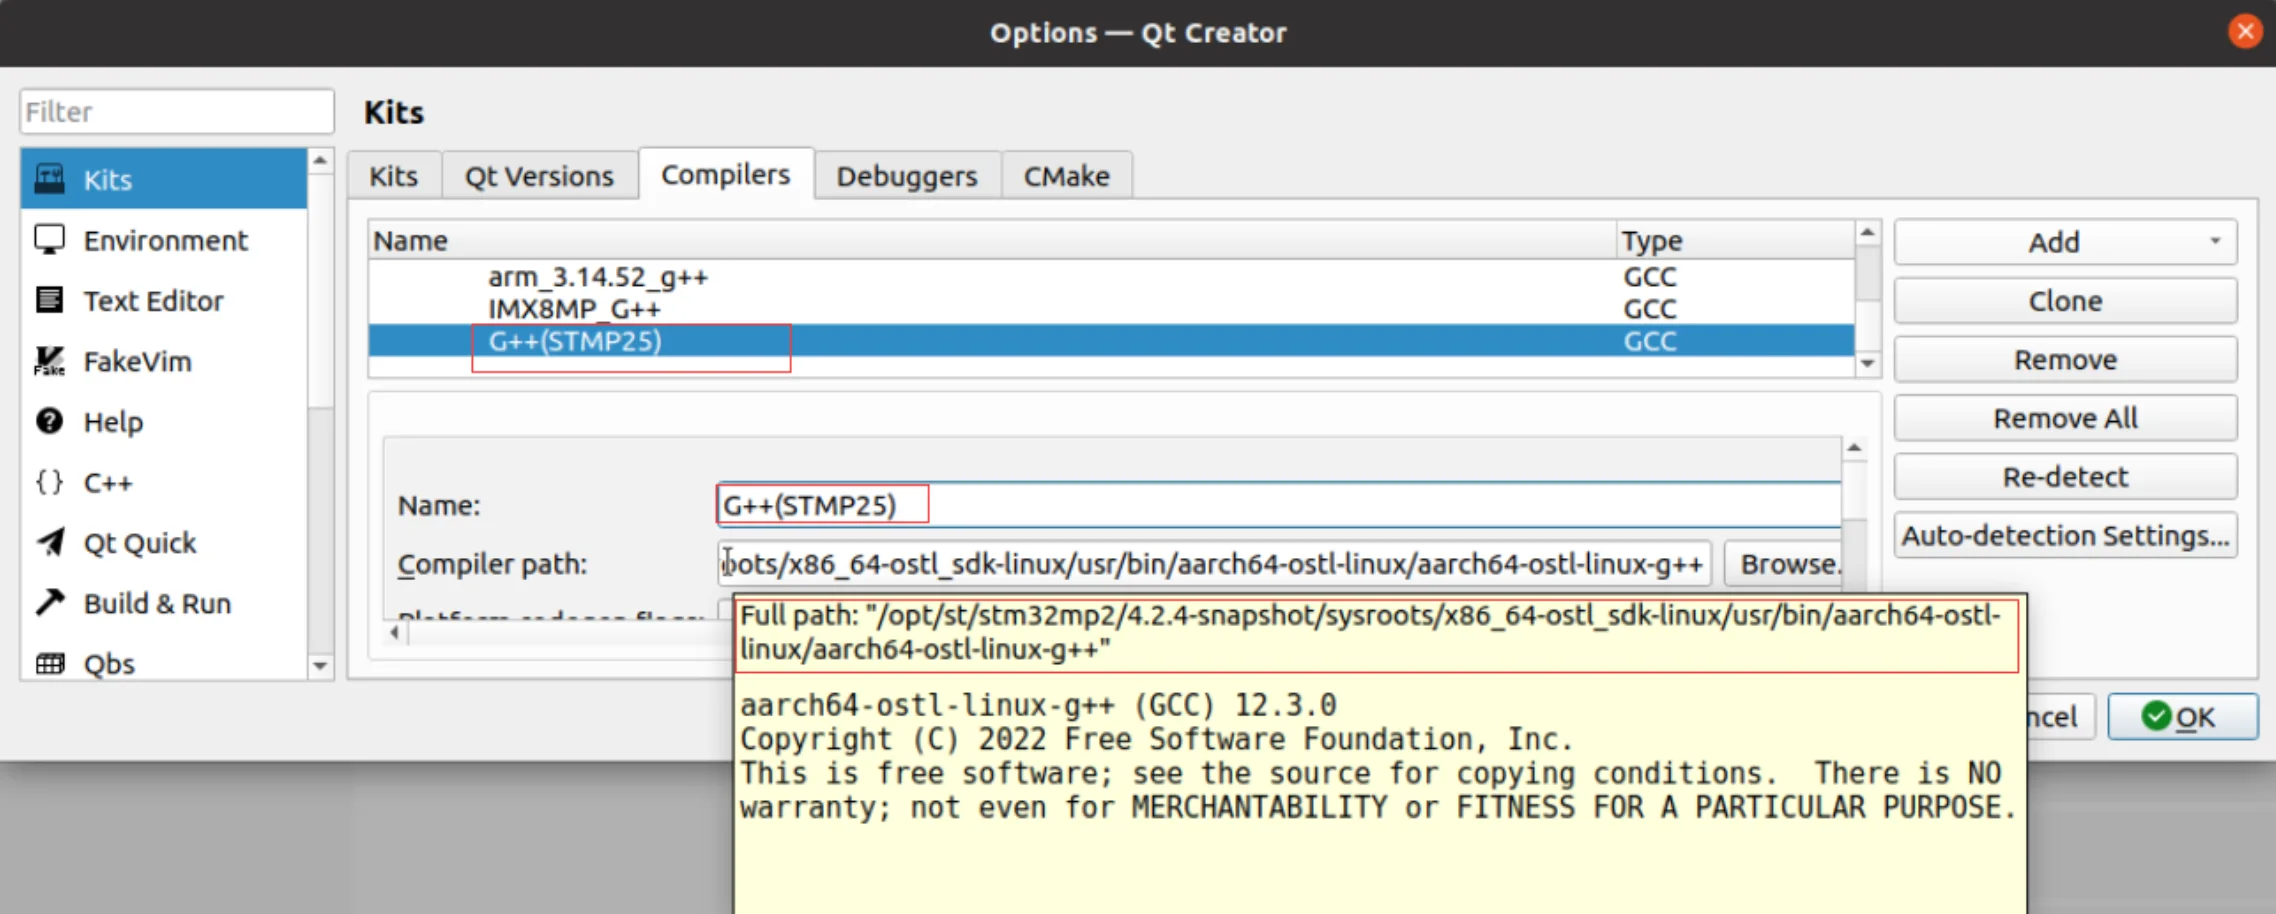This screenshot has width=2276, height=914.
Task: Switch to the Kits tab
Action: (394, 176)
